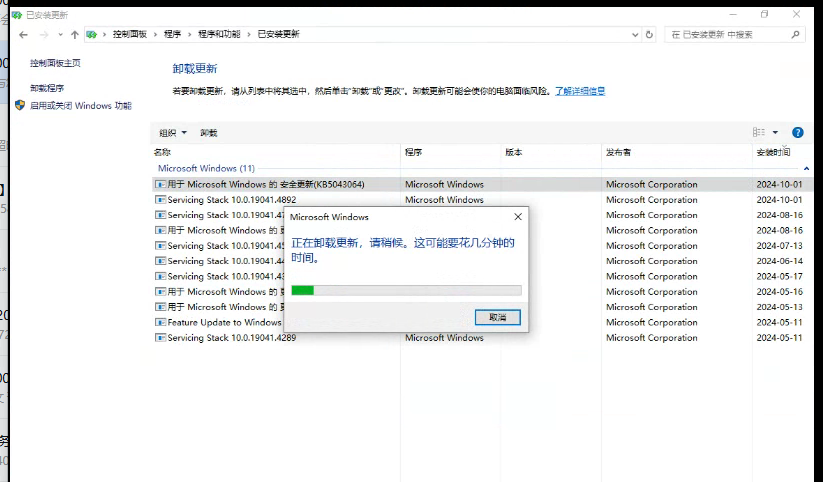Open the address bar history dropdown
Screen dimensions: 823x482
pos(635,34)
